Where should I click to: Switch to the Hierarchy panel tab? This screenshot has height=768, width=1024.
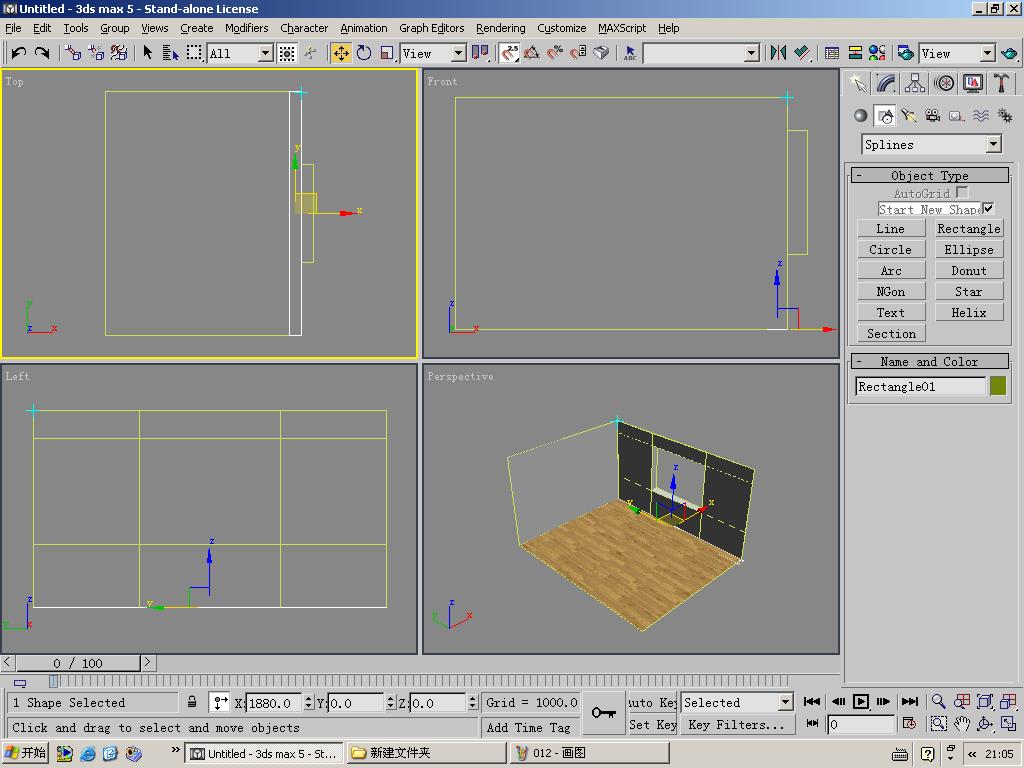point(915,83)
